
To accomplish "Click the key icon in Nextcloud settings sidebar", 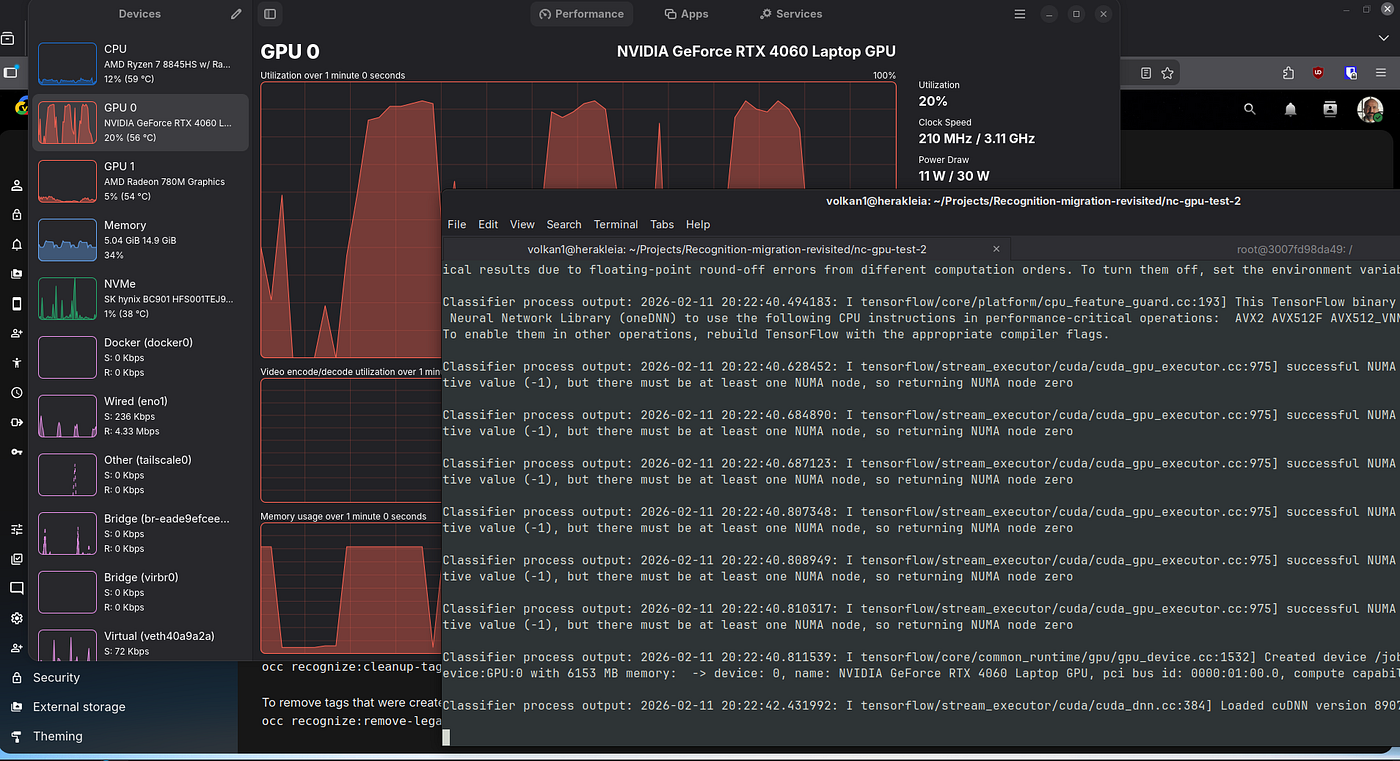I will [x=16, y=452].
